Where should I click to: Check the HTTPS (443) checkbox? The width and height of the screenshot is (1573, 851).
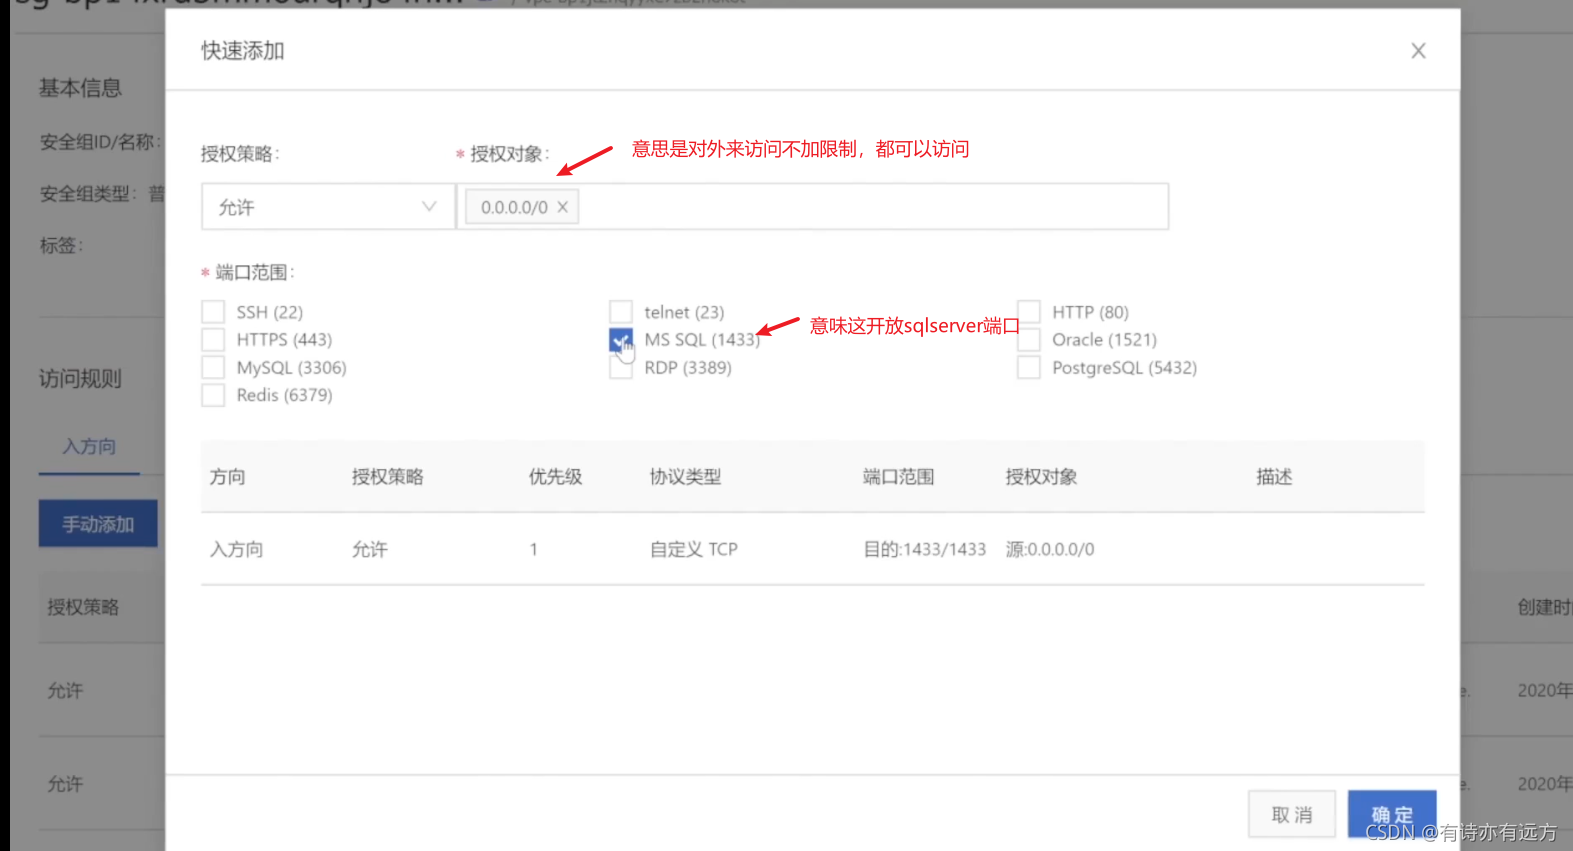213,340
